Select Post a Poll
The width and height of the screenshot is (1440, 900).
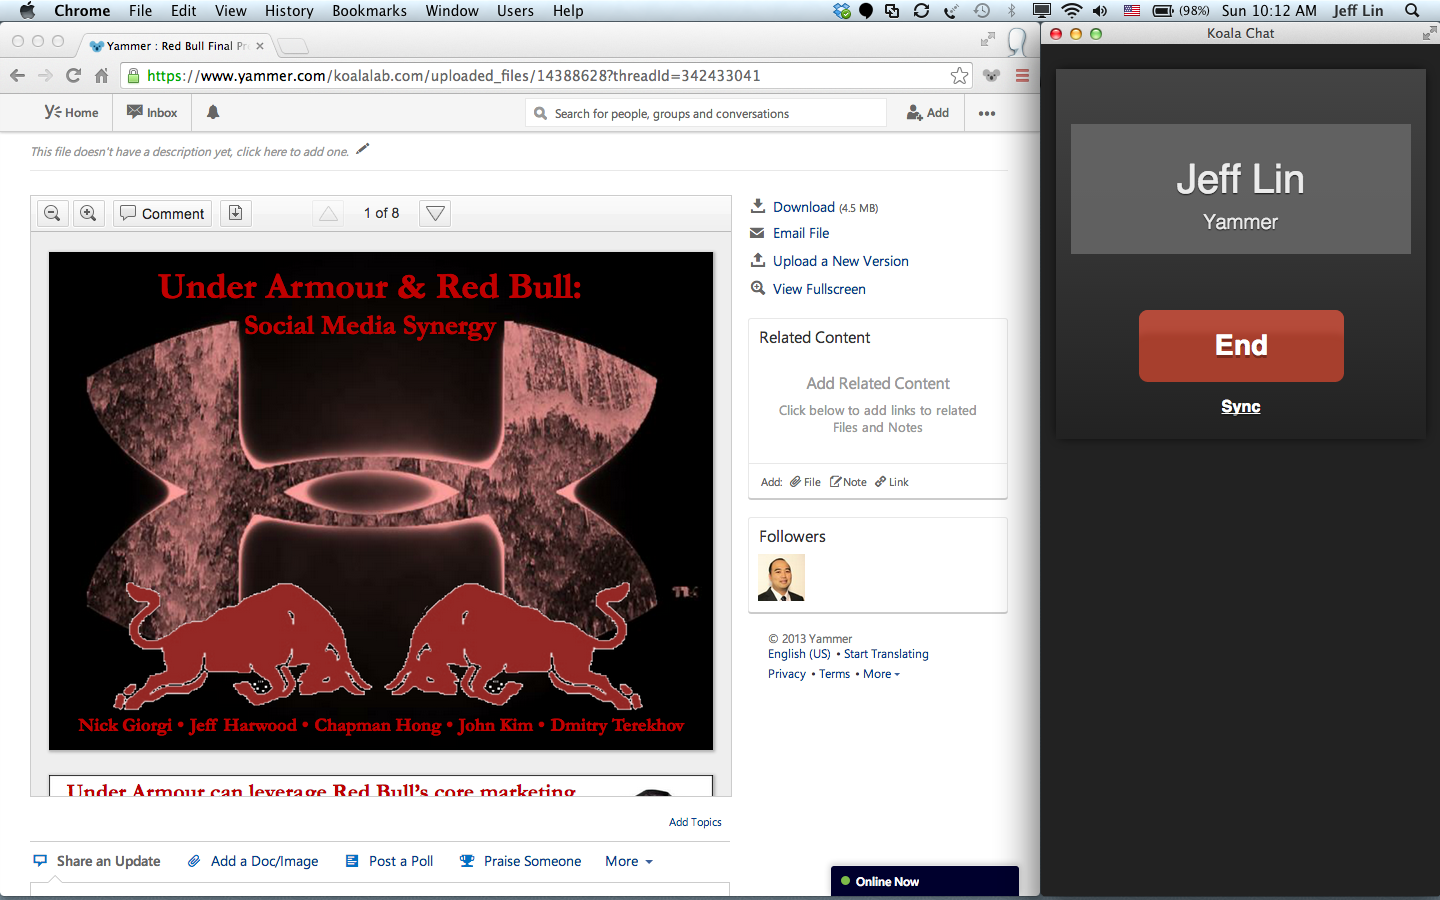pyautogui.click(x=389, y=861)
